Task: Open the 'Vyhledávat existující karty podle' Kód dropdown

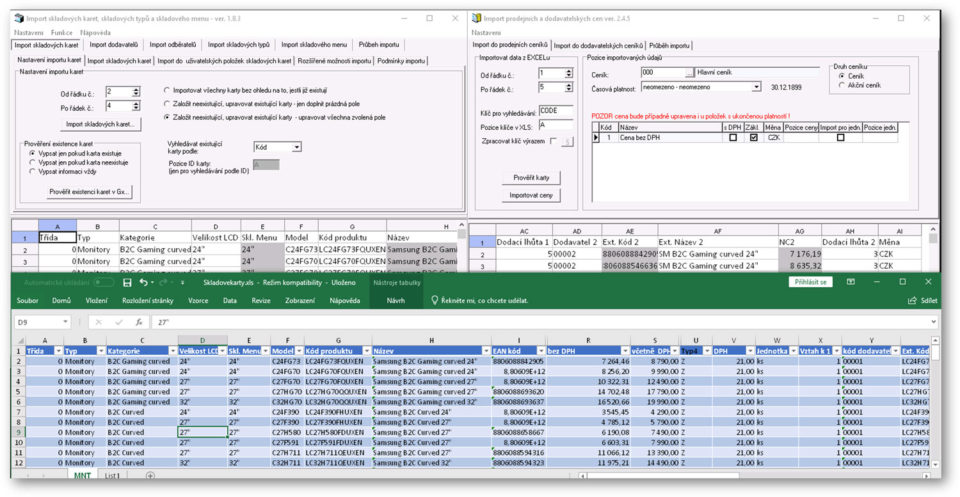Action: pyautogui.click(x=296, y=147)
